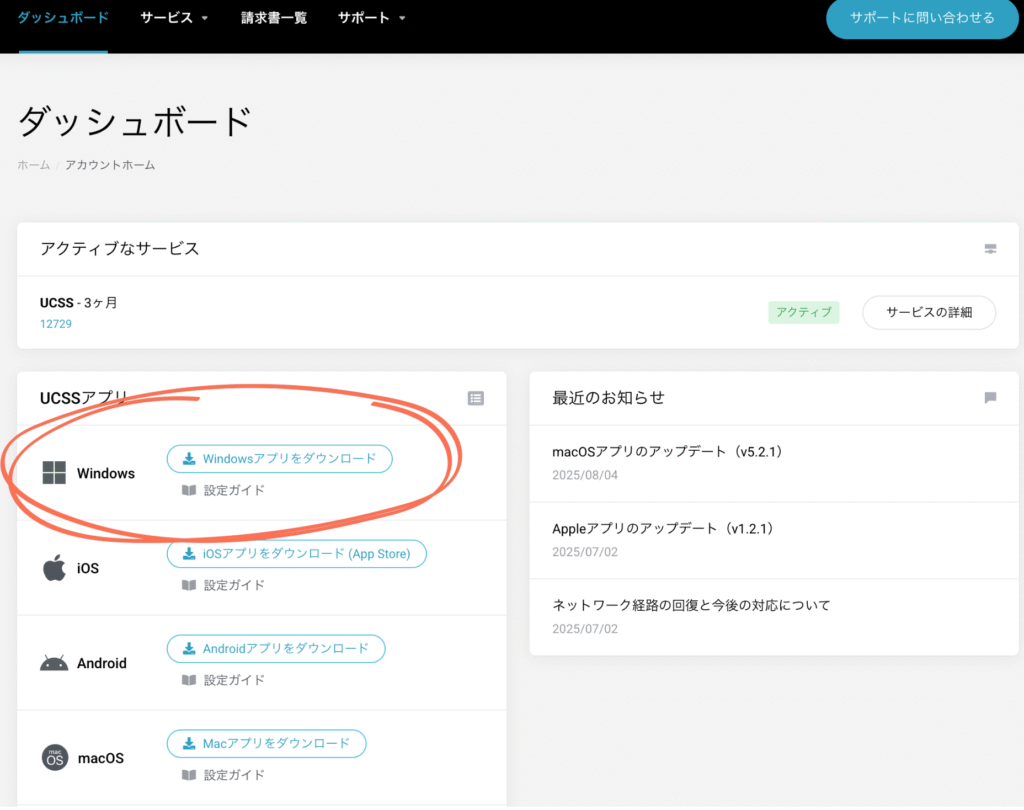The height and width of the screenshot is (810, 1024).
Task: Open ネットワーク経路の回復と今後の対応について notice
Action: pyautogui.click(x=691, y=606)
